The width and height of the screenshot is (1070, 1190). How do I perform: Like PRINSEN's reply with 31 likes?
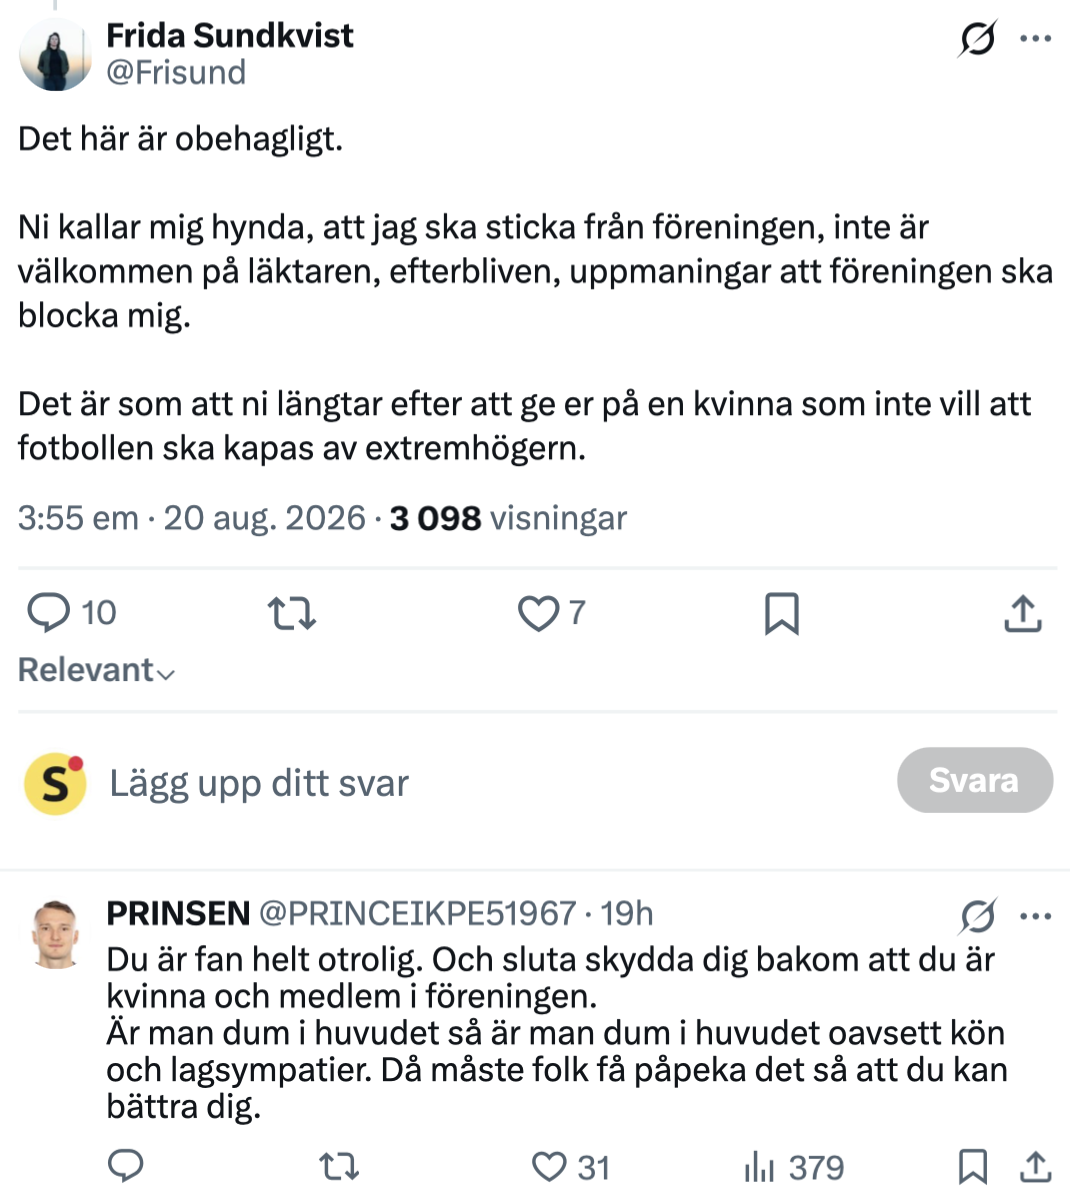click(x=571, y=1167)
